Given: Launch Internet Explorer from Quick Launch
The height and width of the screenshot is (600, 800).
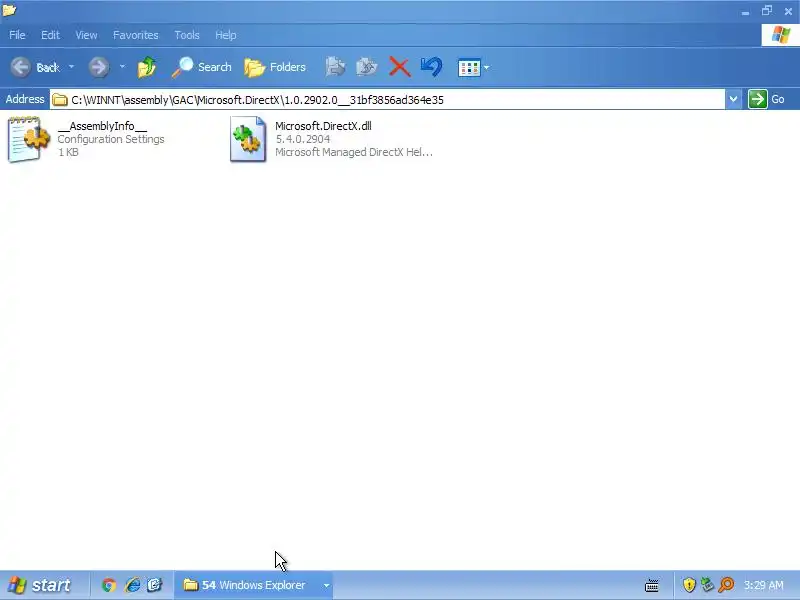Looking at the screenshot, I should [132, 585].
